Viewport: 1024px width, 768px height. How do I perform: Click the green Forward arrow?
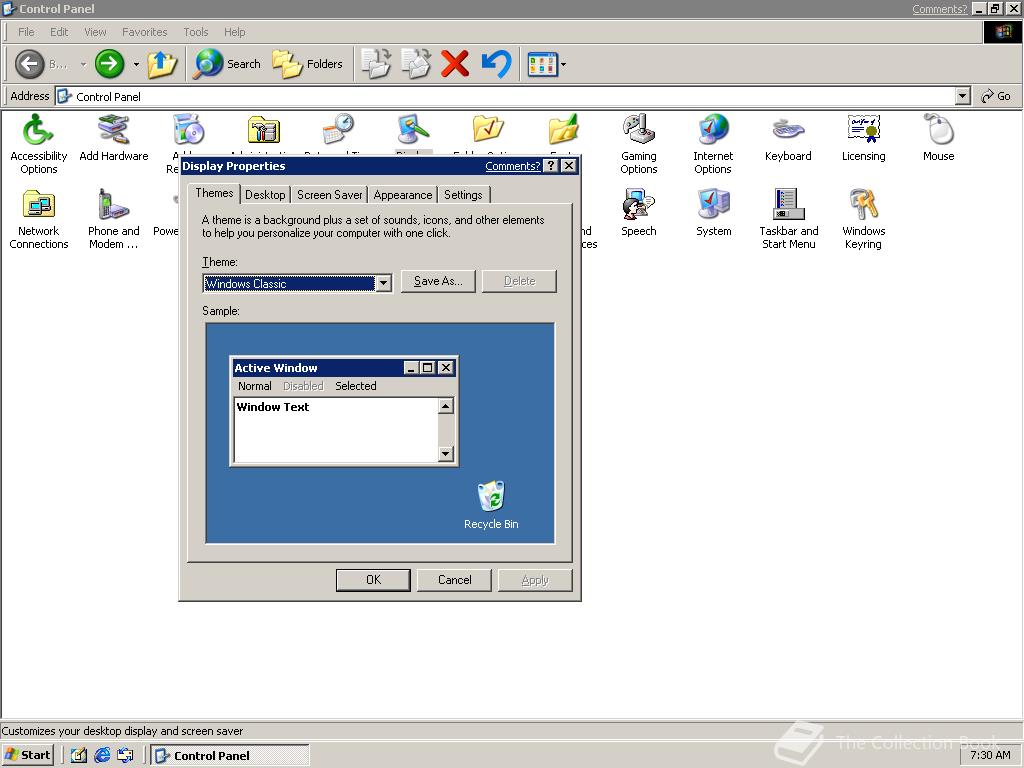point(109,64)
